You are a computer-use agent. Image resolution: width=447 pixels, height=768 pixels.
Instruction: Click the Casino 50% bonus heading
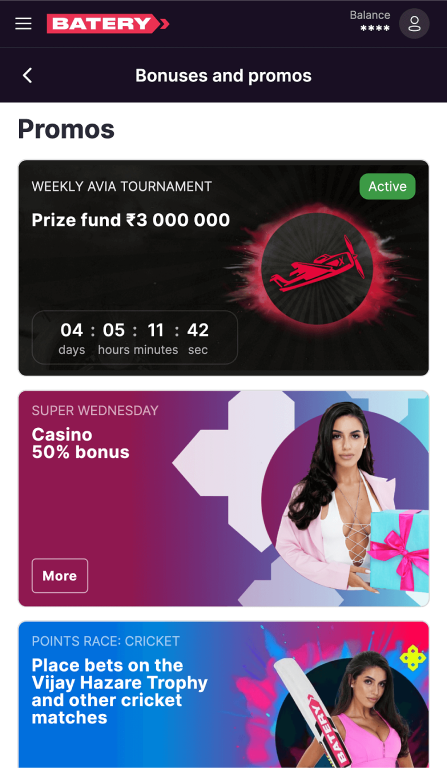81,443
